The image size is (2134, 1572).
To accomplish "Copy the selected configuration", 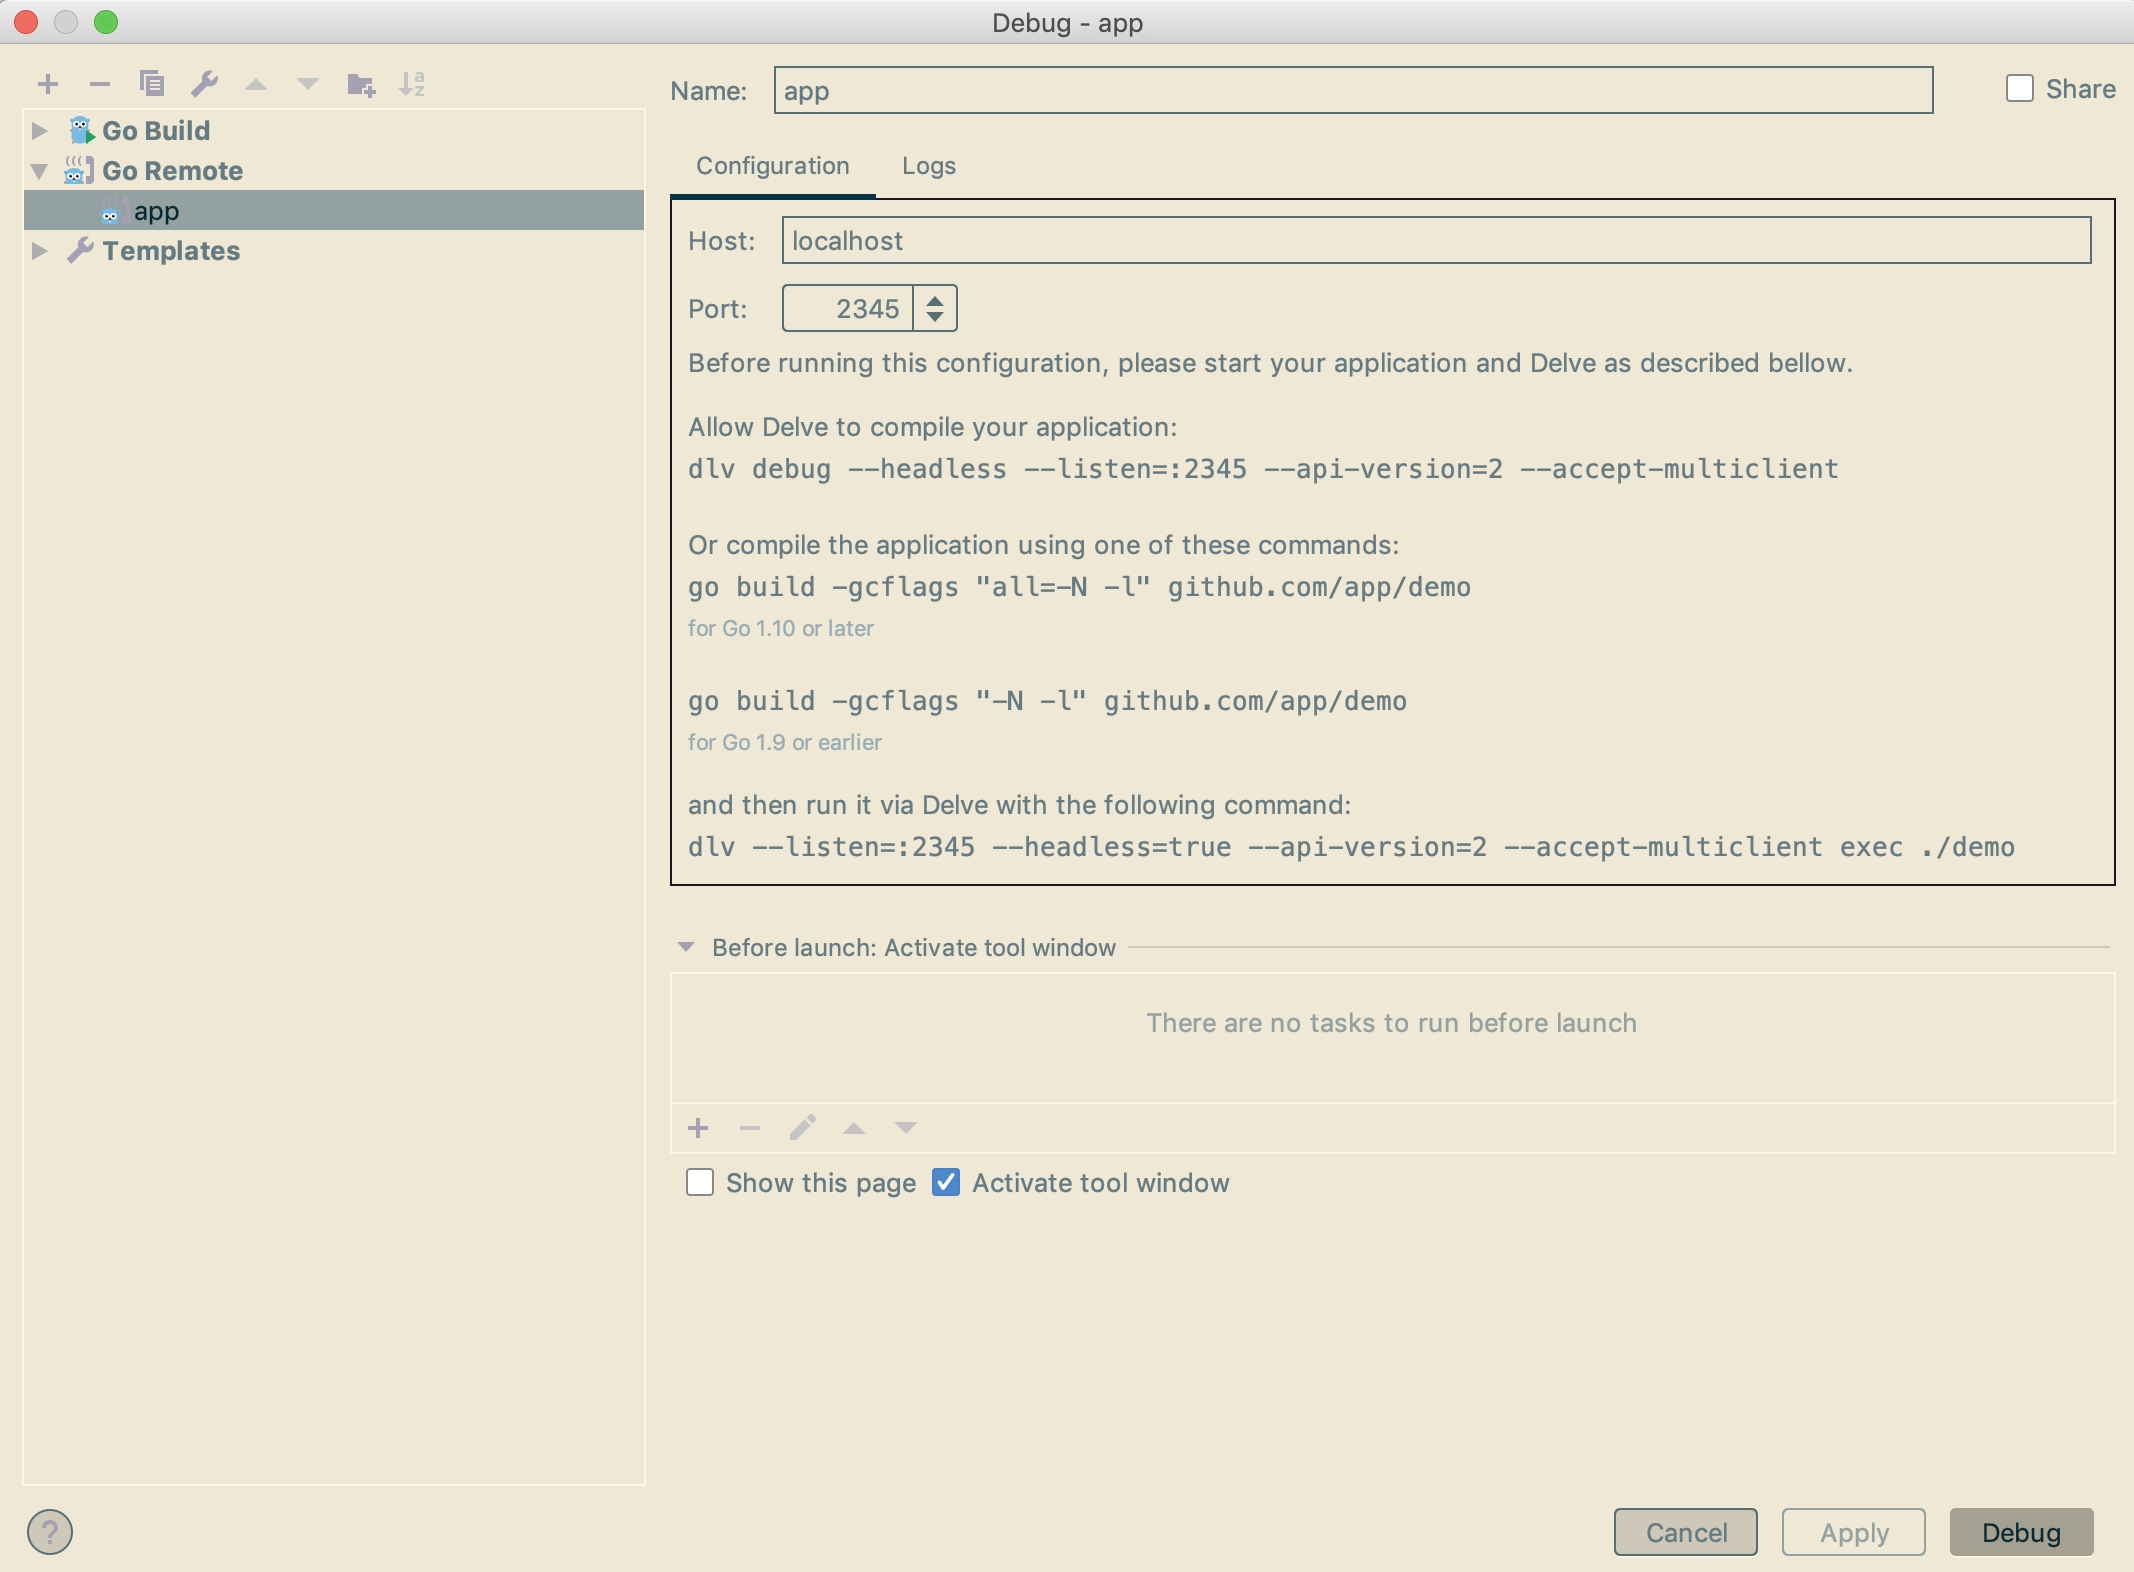I will 152,84.
